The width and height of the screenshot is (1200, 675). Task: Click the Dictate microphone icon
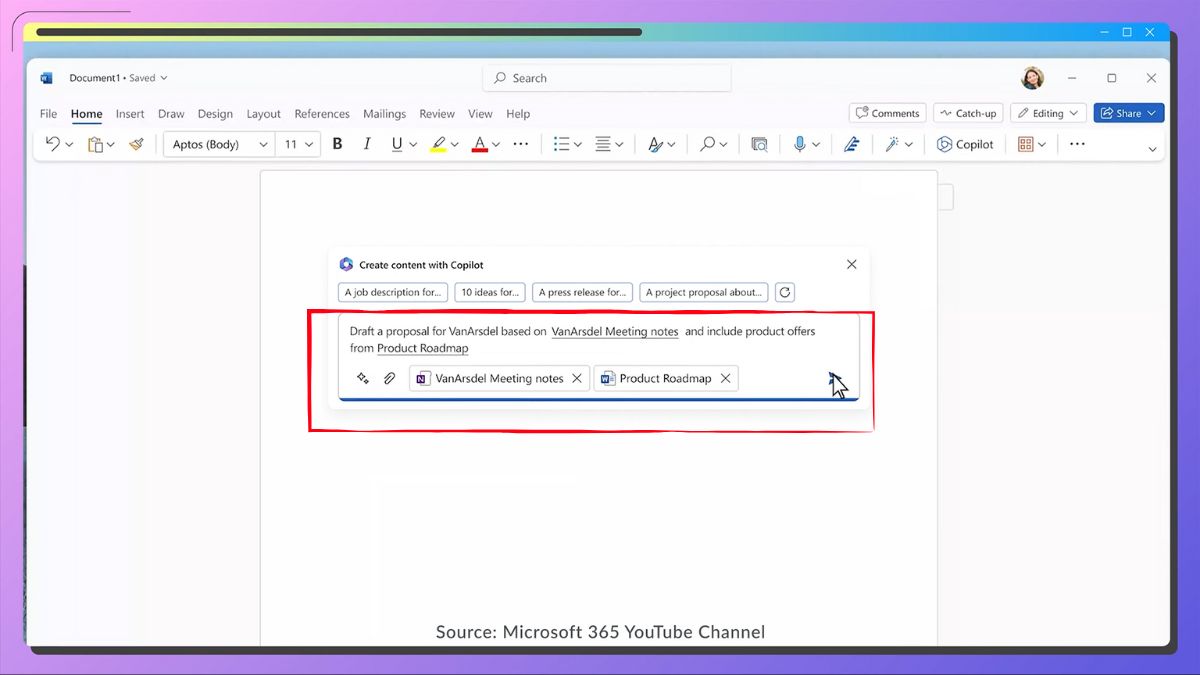(799, 144)
